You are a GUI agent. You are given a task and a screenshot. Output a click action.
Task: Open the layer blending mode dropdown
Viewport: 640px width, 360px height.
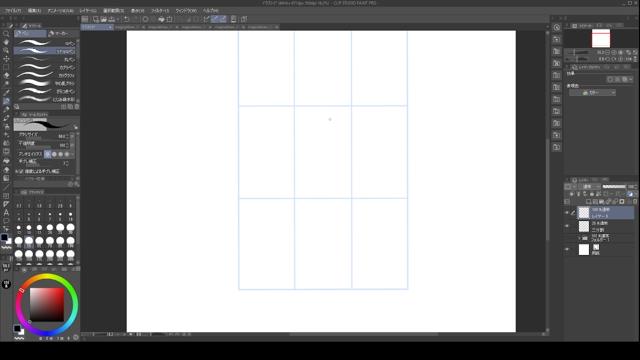click(591, 187)
